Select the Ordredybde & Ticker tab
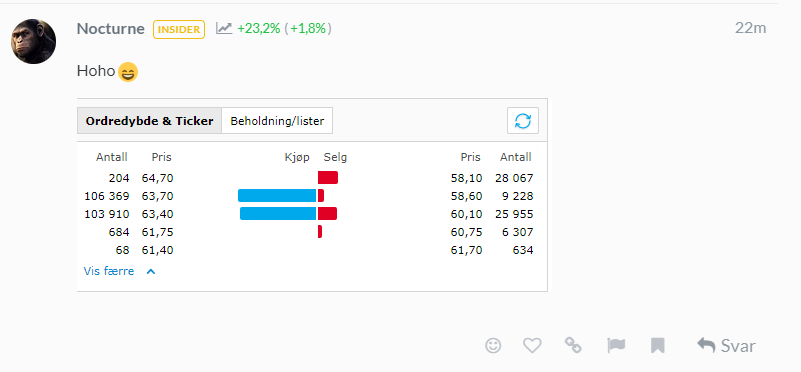Image resolution: width=801 pixels, height=372 pixels. (x=149, y=121)
